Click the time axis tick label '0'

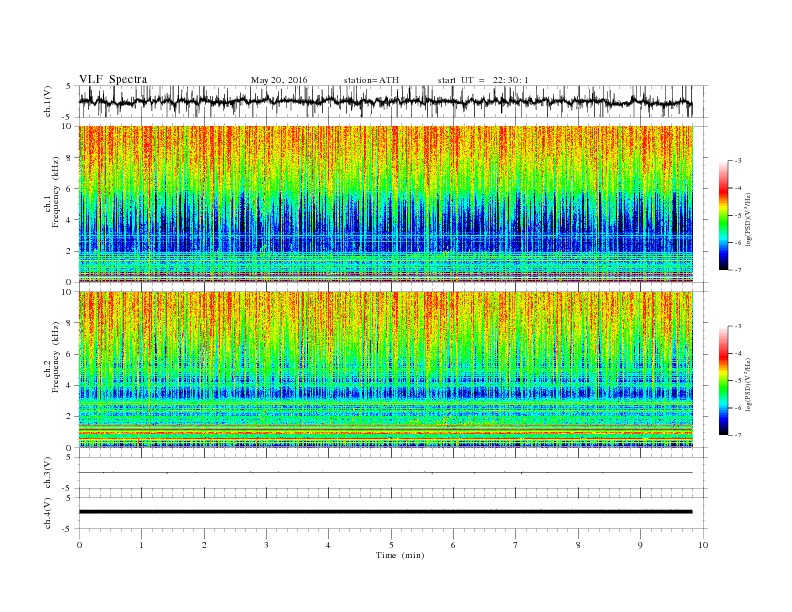click(79, 545)
